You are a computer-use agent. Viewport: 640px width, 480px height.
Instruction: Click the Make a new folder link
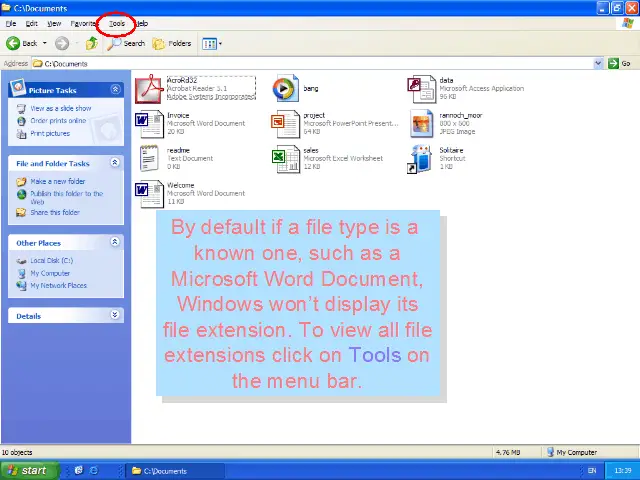point(57,181)
